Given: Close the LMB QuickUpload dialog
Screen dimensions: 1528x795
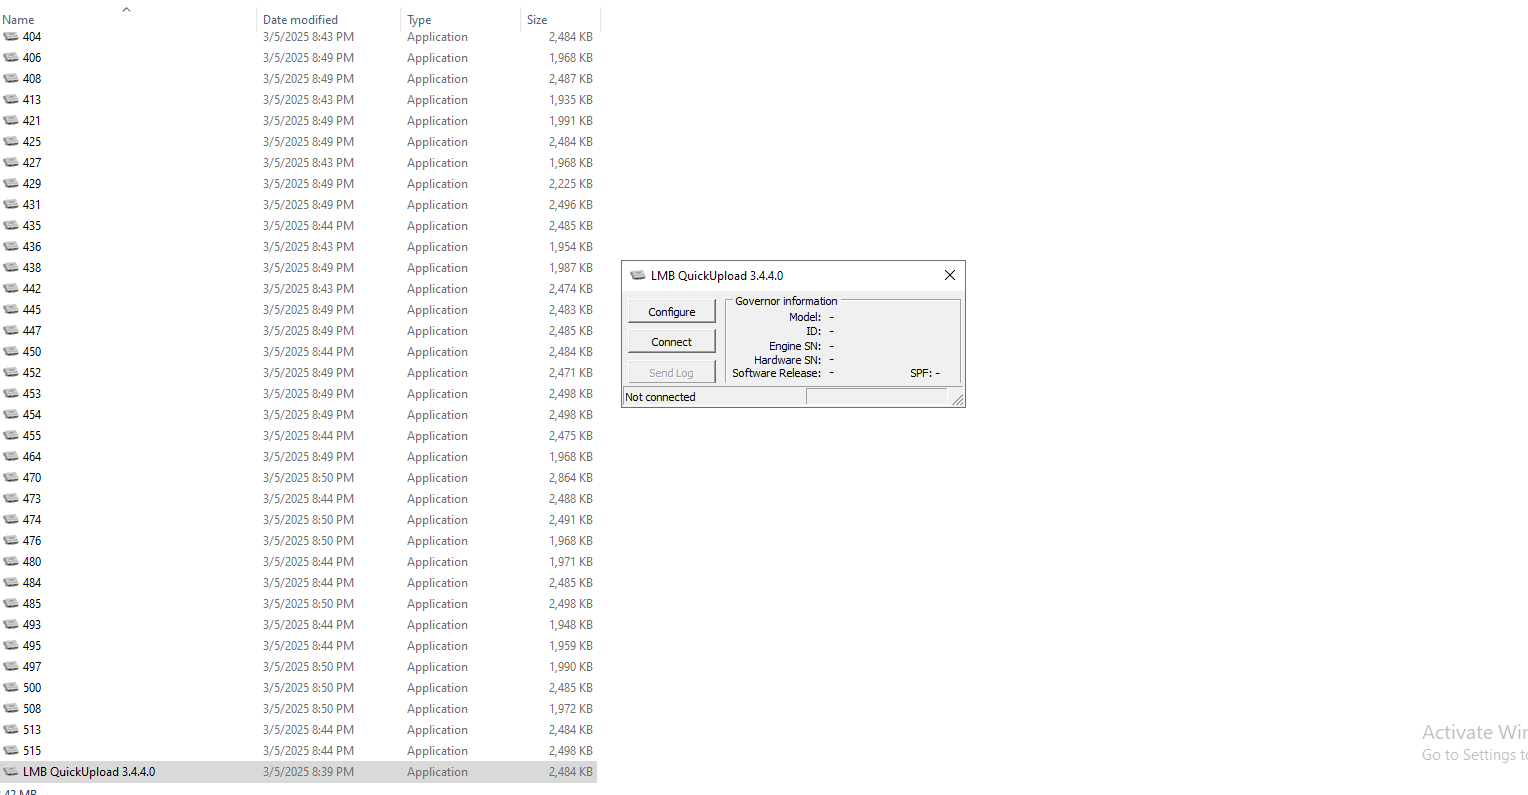Looking at the screenshot, I should (x=950, y=275).
